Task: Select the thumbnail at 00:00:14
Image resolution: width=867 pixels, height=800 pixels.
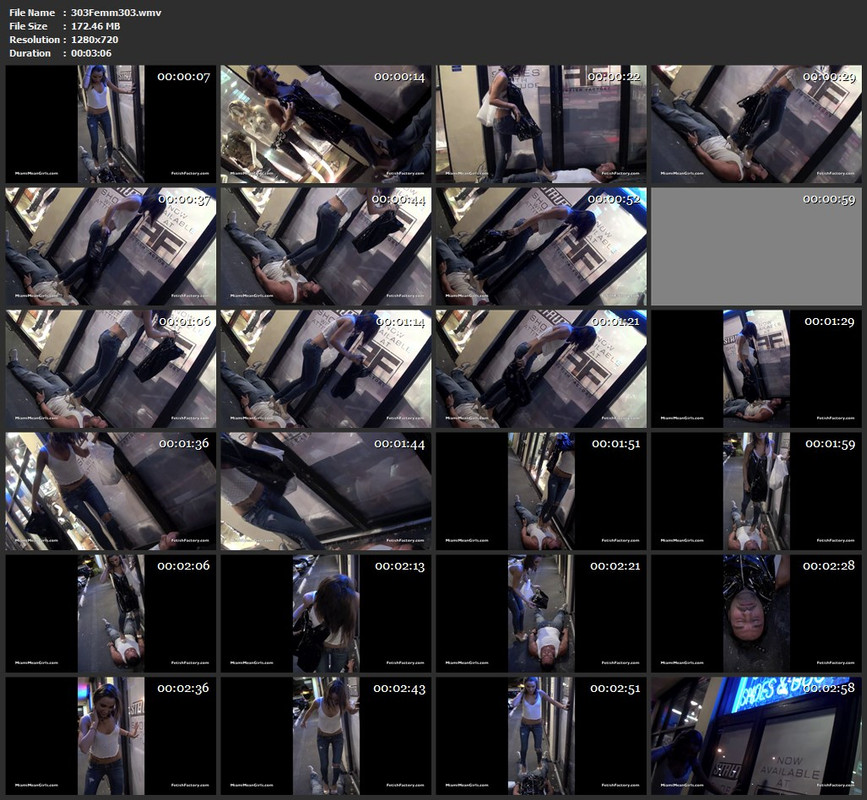Action: tap(326, 124)
